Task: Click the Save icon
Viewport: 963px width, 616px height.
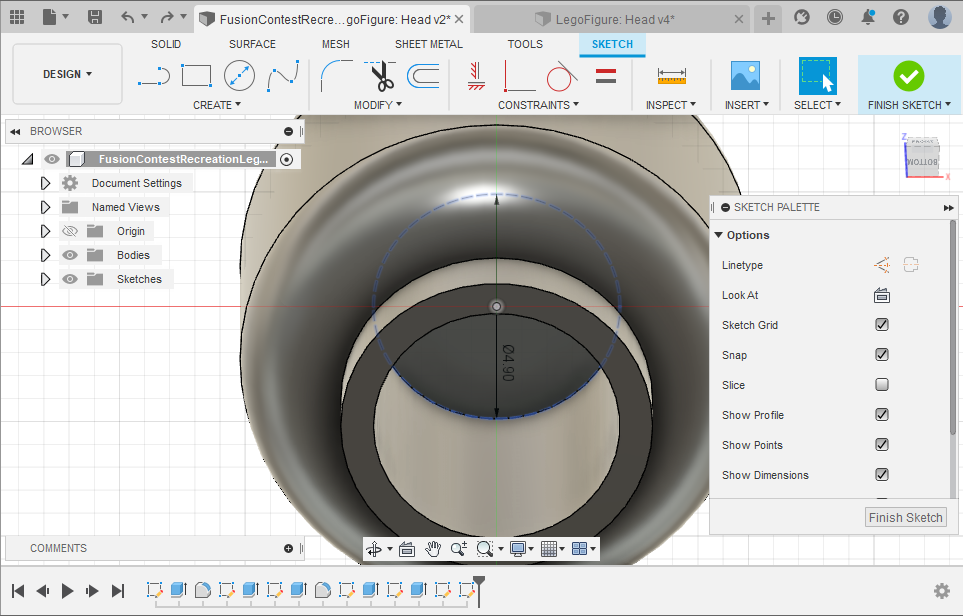Action: click(95, 17)
